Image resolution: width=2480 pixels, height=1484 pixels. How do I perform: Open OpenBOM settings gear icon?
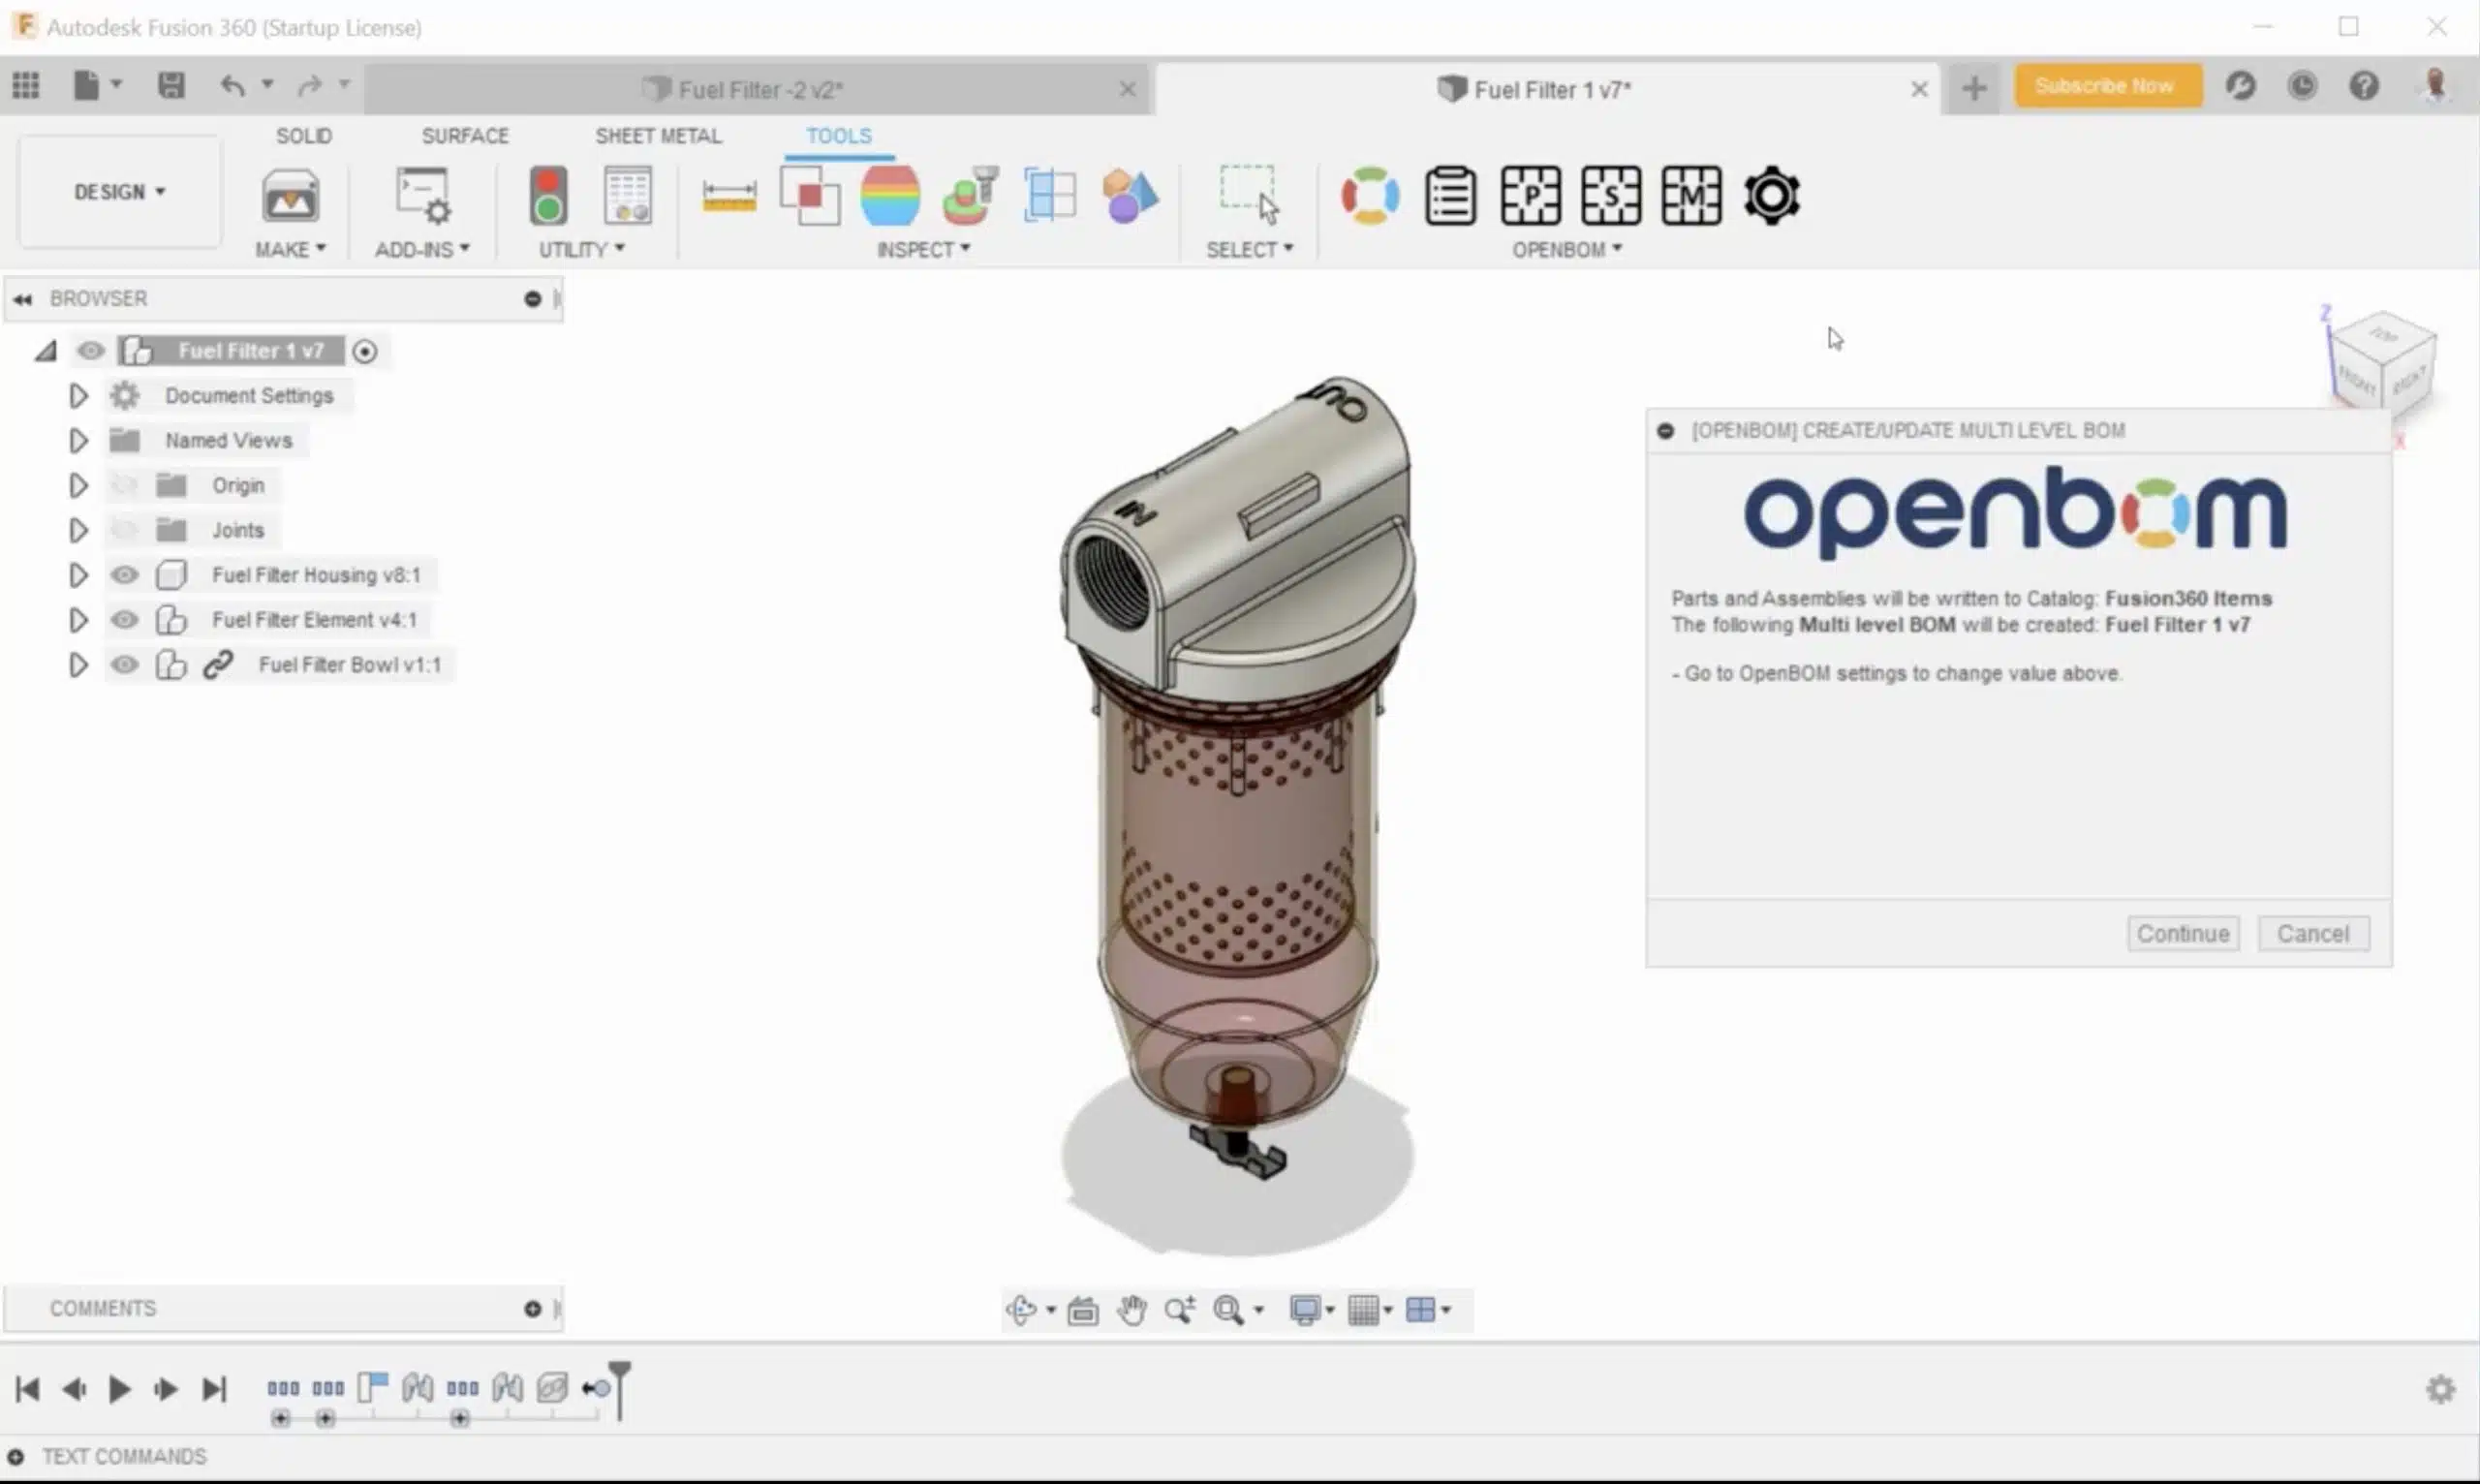[1772, 195]
